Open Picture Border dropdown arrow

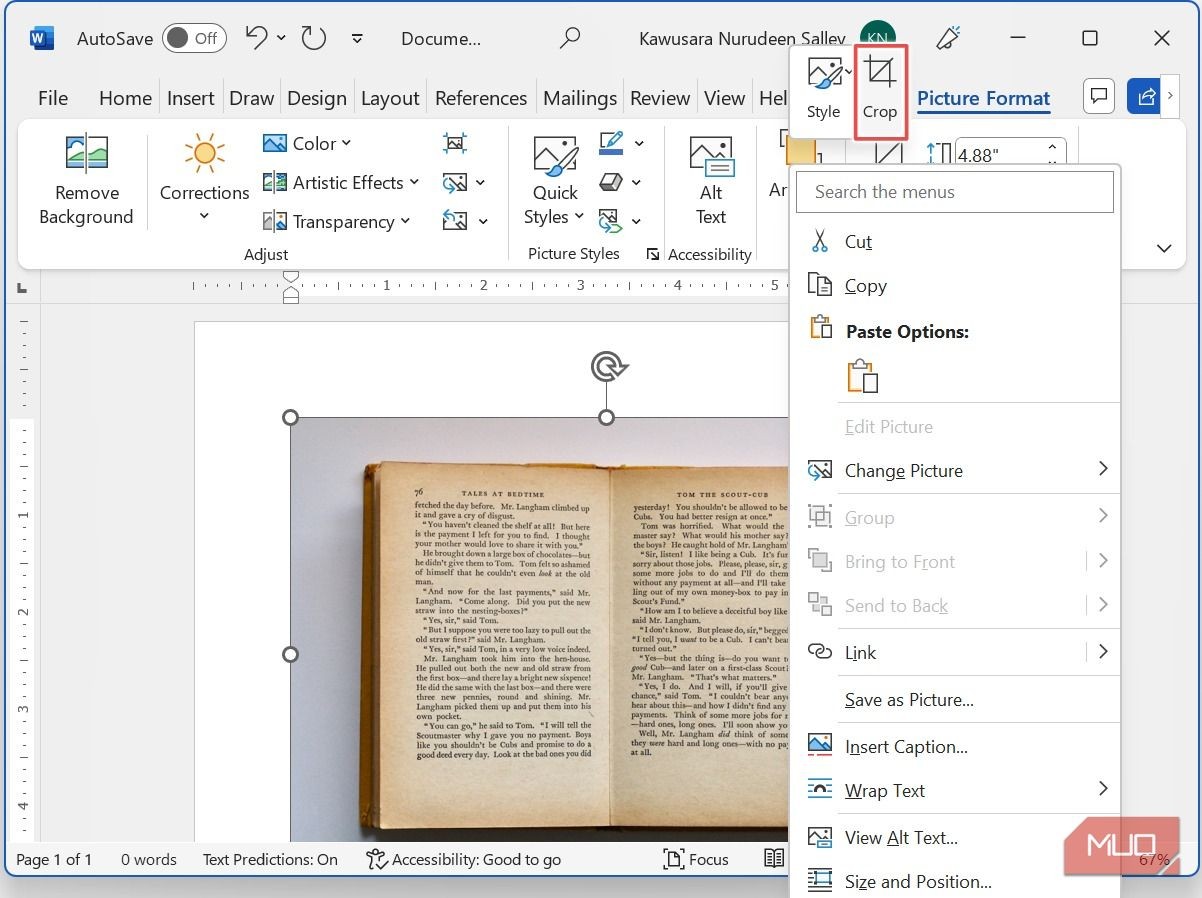pyautogui.click(x=639, y=144)
